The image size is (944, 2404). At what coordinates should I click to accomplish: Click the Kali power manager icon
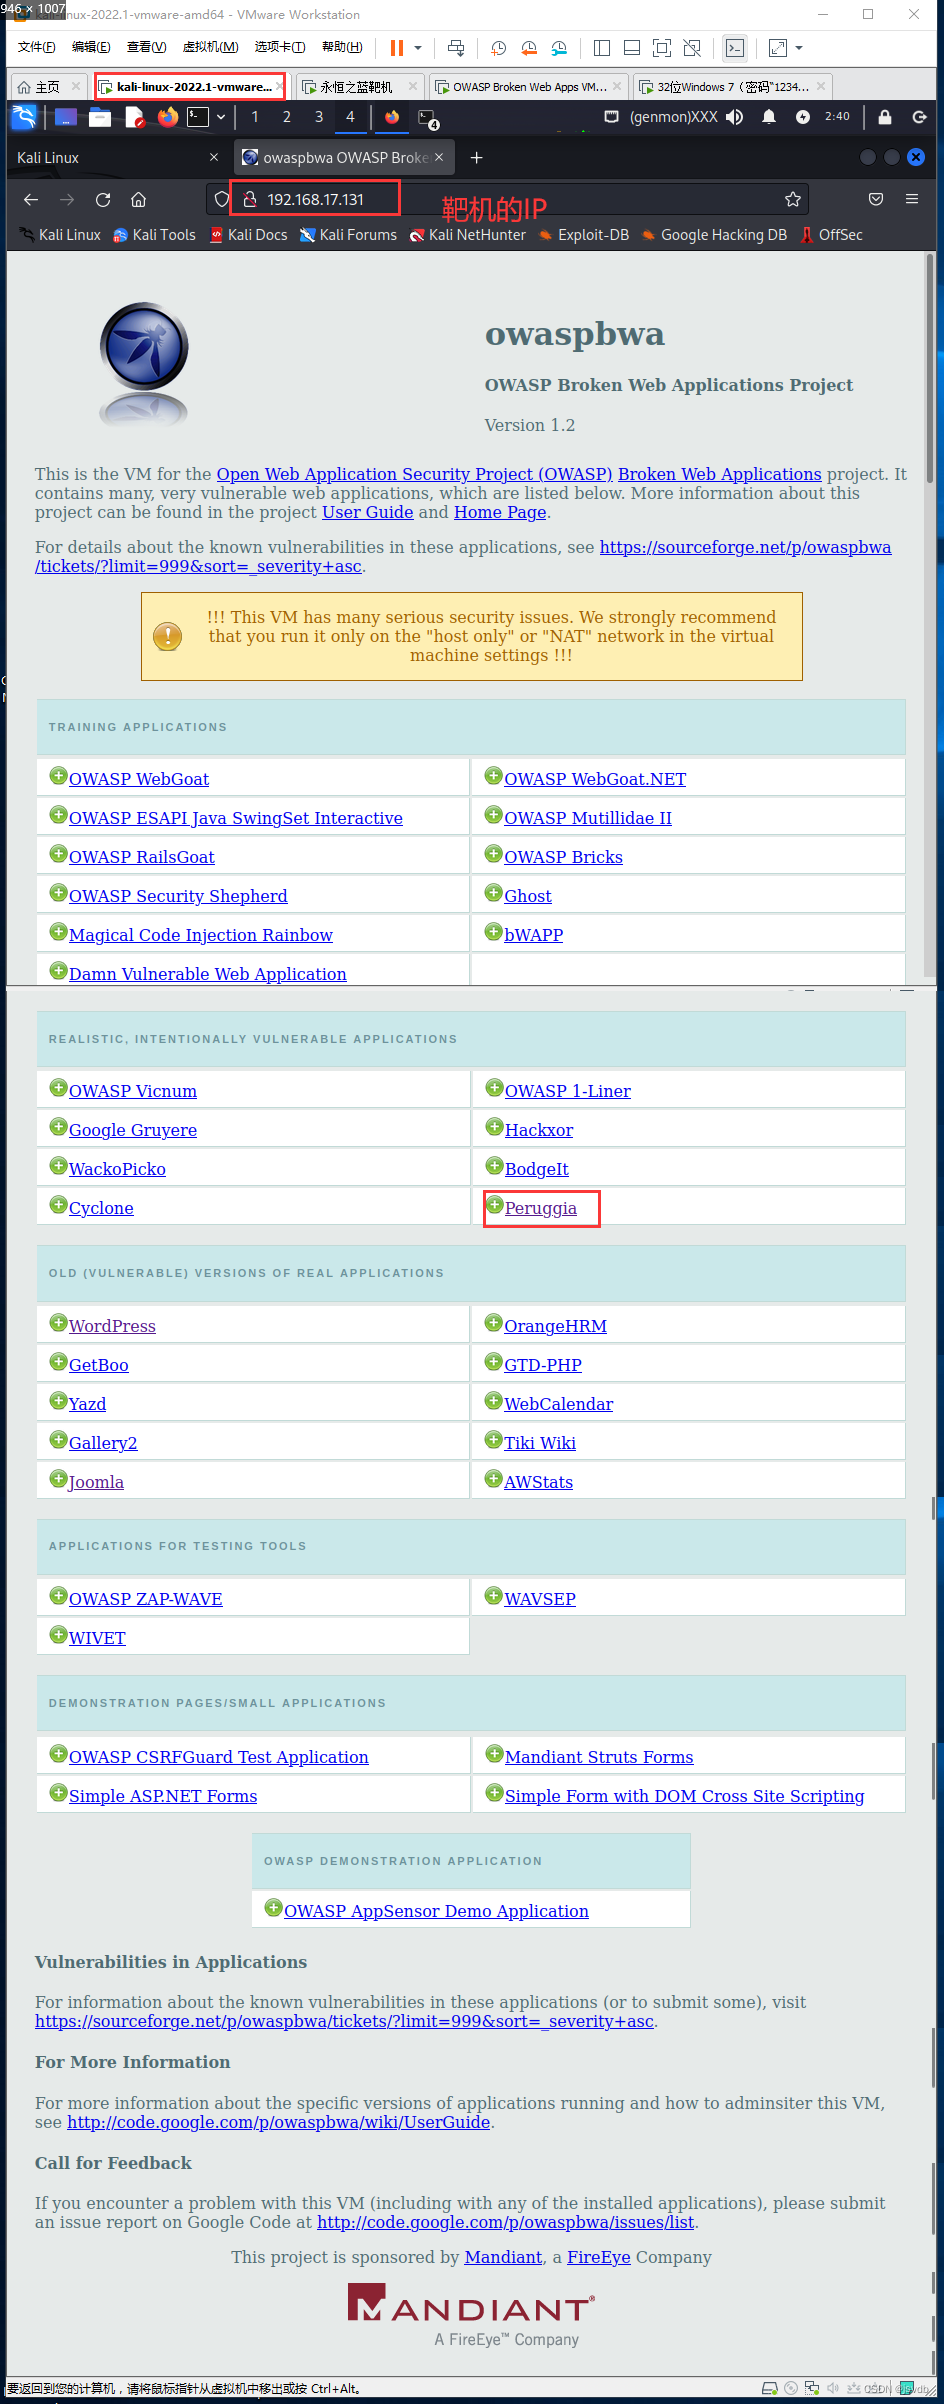pyautogui.click(x=803, y=117)
